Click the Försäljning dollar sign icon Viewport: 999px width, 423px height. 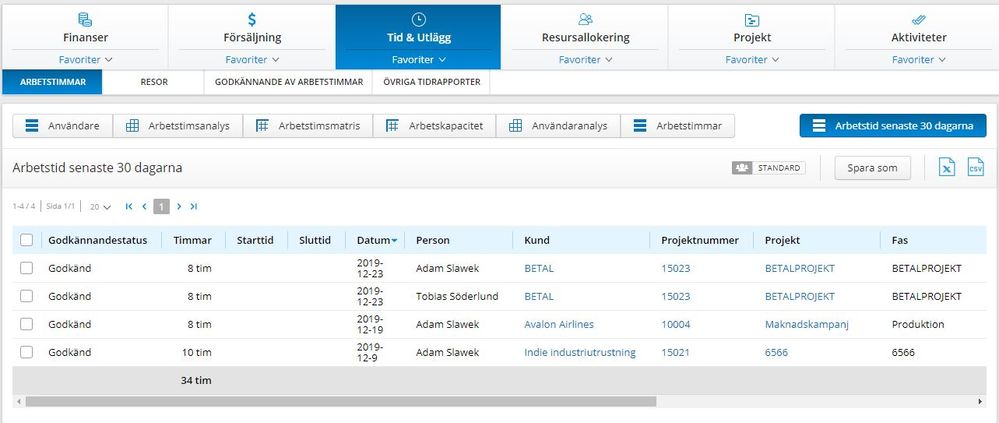pos(252,19)
